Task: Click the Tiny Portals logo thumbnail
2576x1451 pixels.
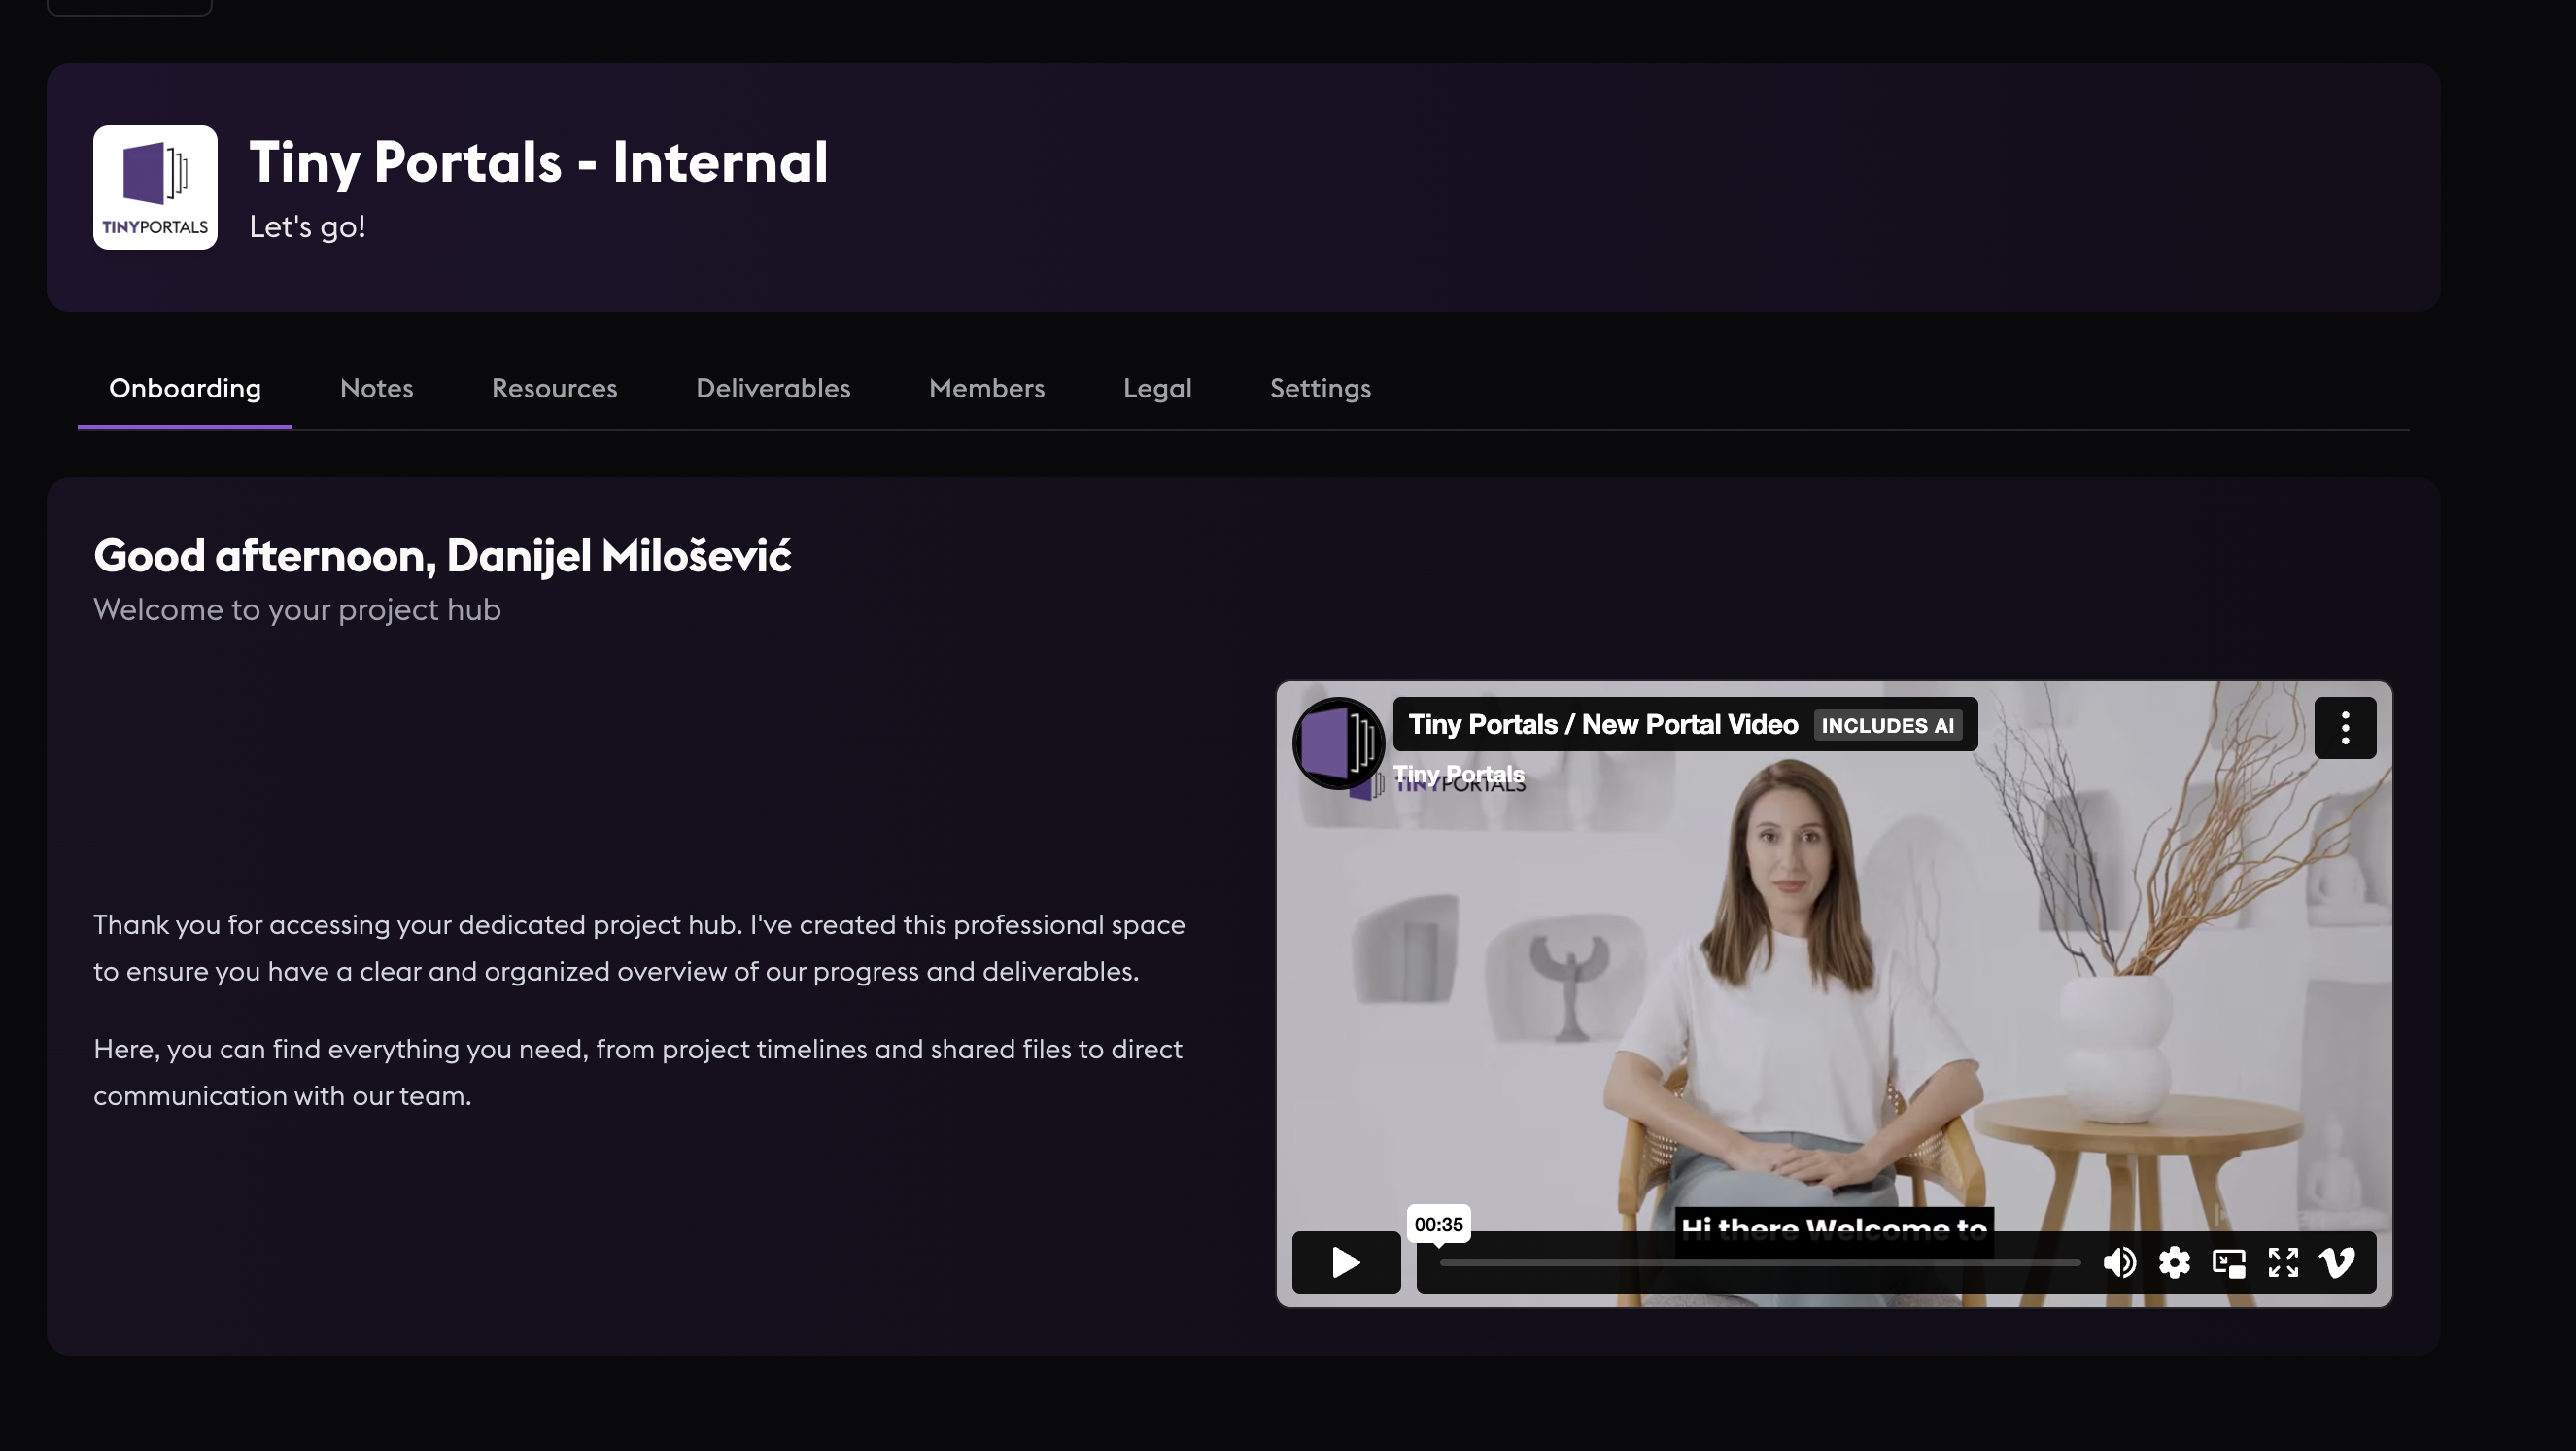Action: [154, 187]
